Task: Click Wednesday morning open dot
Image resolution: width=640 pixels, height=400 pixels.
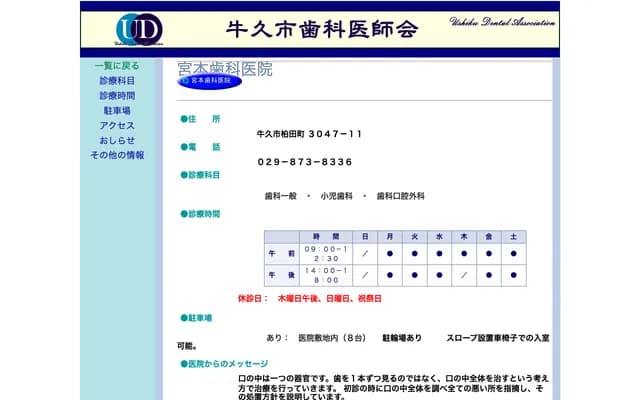Action: [439, 254]
